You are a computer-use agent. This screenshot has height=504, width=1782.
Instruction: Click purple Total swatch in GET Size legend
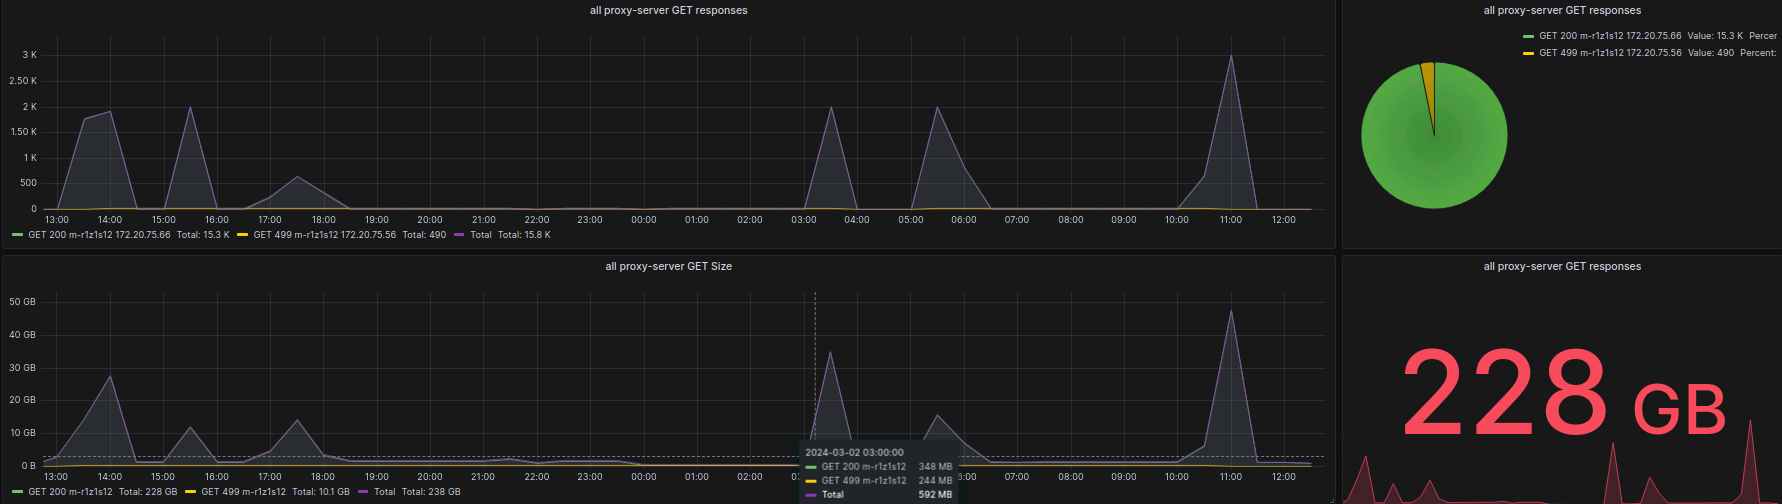click(x=364, y=492)
